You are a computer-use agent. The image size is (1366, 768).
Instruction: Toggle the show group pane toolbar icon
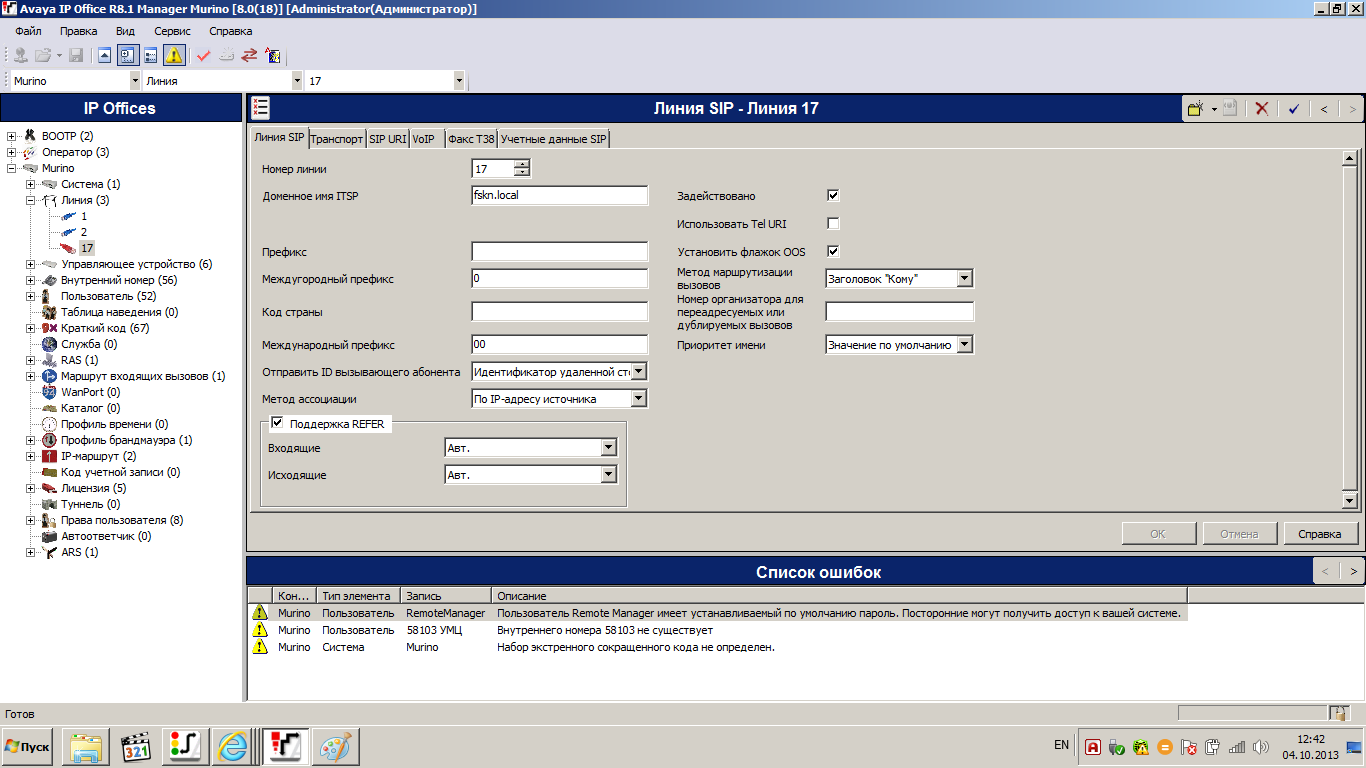pyautogui.click(x=128, y=55)
